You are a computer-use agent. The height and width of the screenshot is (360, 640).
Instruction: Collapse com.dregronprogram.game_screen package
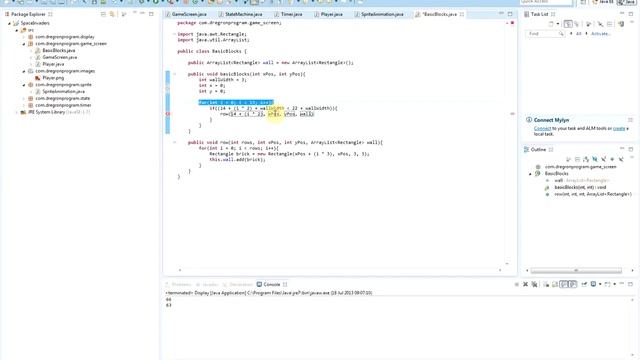(x=24, y=44)
